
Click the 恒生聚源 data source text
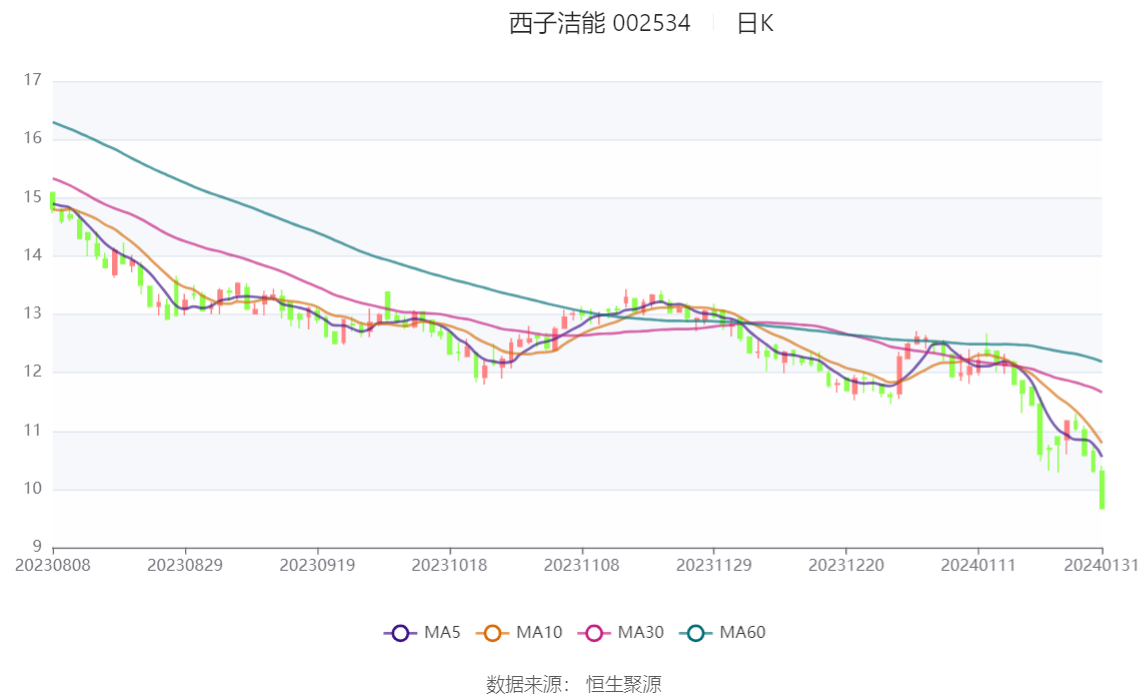[623, 684]
